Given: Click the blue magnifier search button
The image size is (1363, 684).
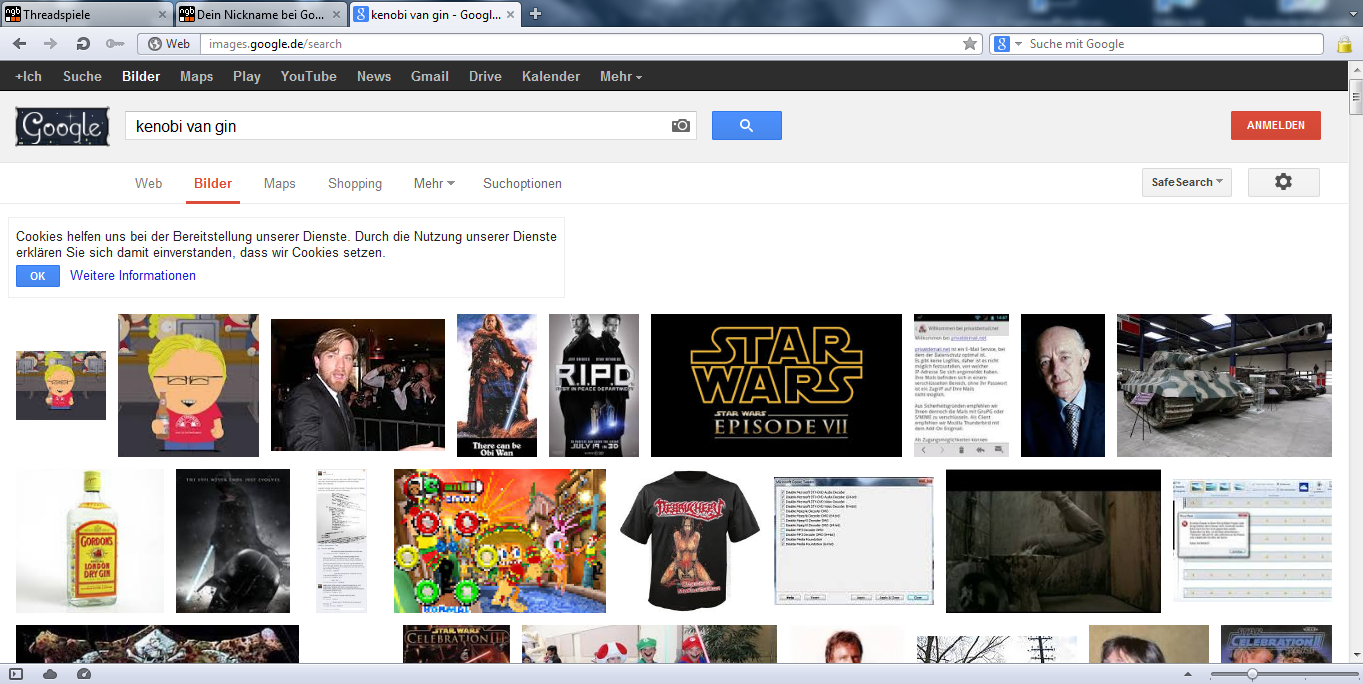Looking at the screenshot, I should (746, 125).
